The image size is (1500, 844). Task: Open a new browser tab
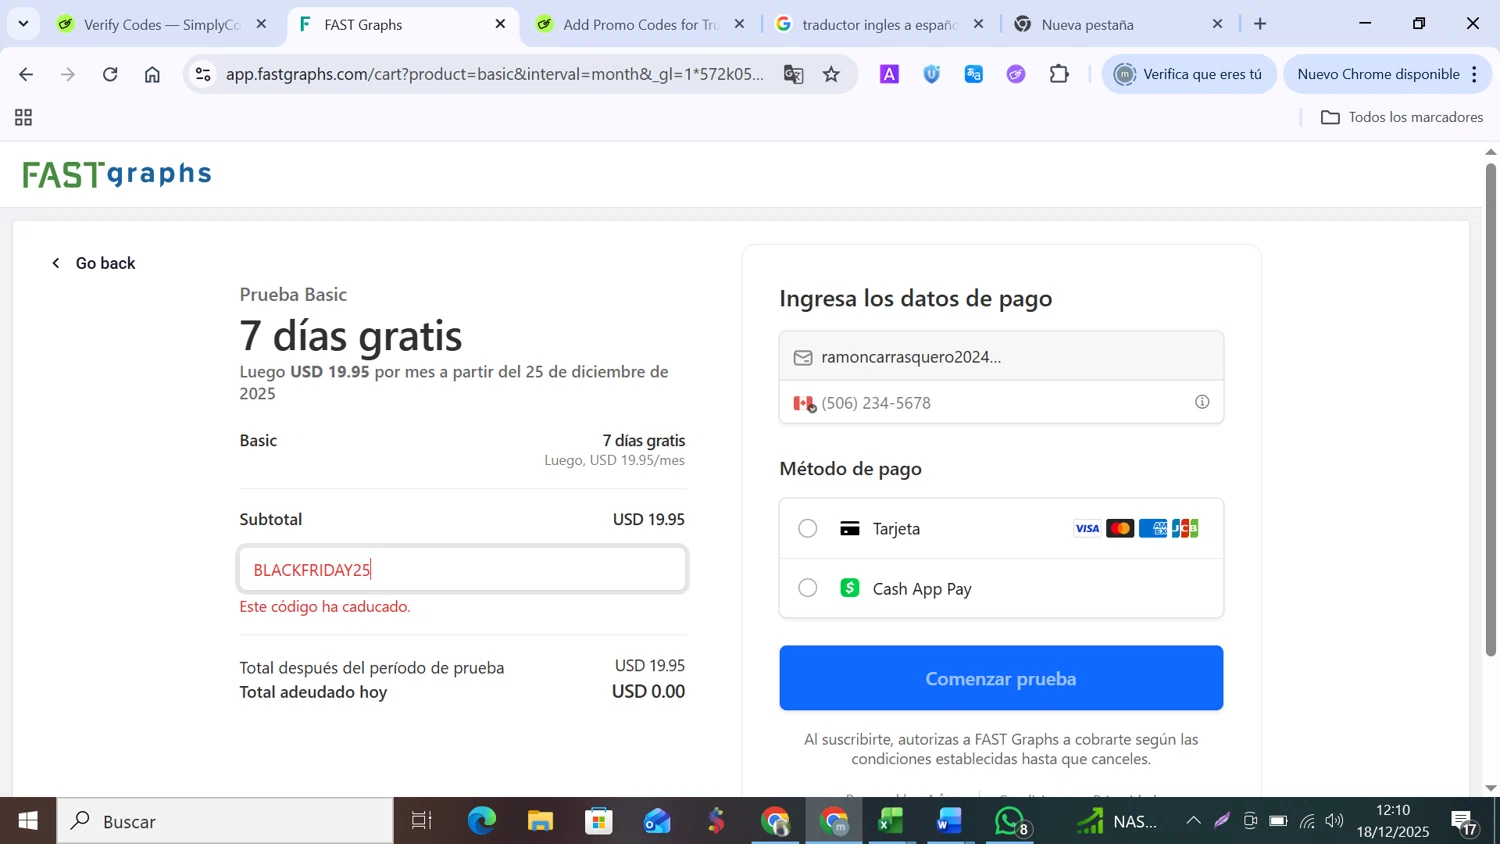(1260, 24)
